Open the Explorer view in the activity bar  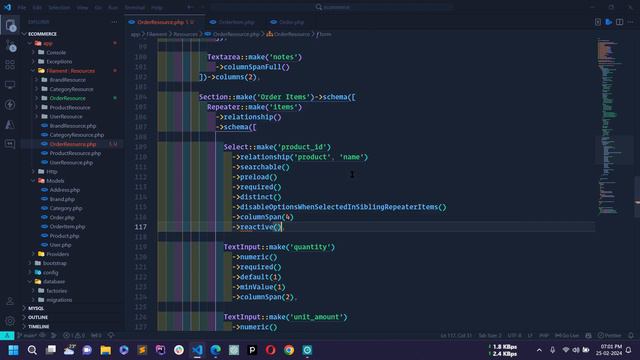10,26
